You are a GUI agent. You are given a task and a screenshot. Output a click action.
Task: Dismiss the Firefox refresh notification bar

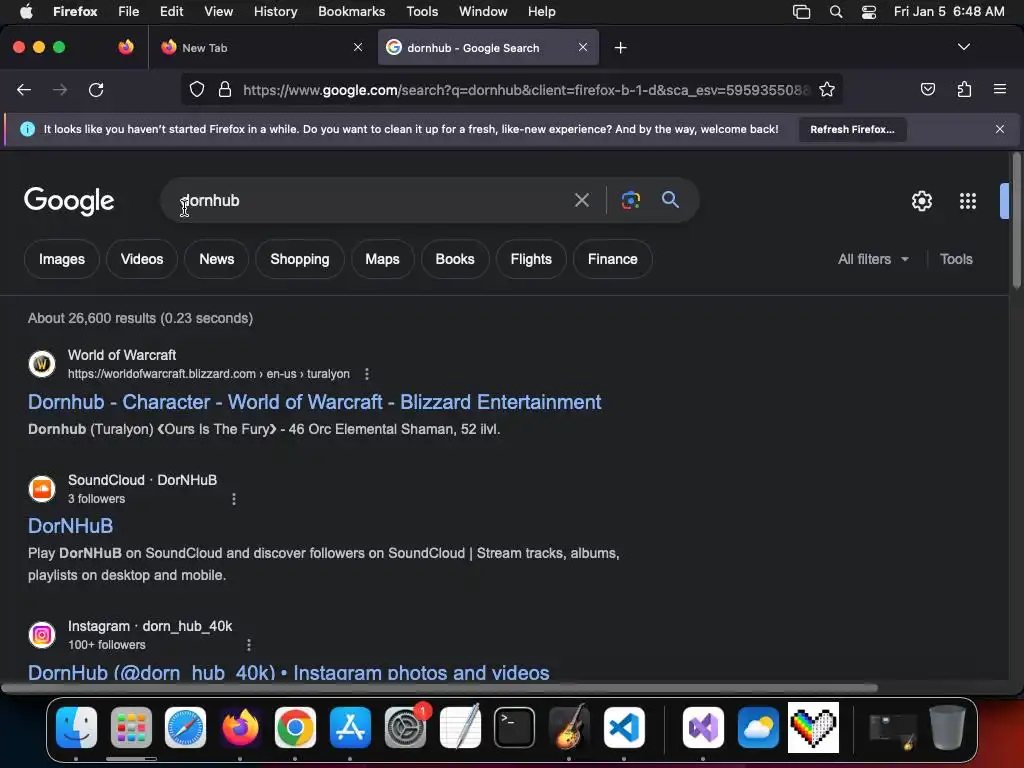tap(999, 129)
